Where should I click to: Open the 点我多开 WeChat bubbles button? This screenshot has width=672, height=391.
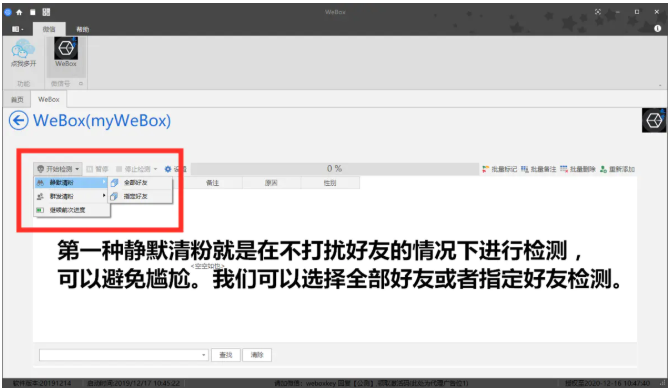tap(24, 53)
